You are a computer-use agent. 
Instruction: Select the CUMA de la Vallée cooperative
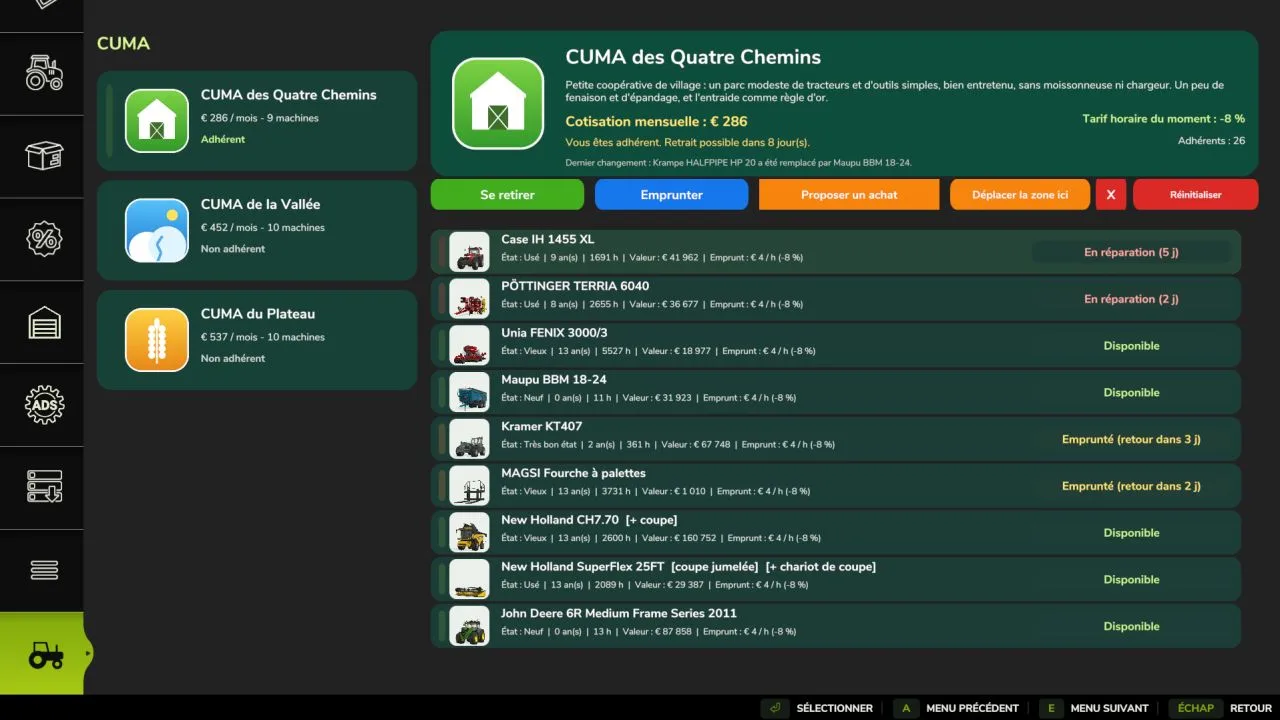257,230
